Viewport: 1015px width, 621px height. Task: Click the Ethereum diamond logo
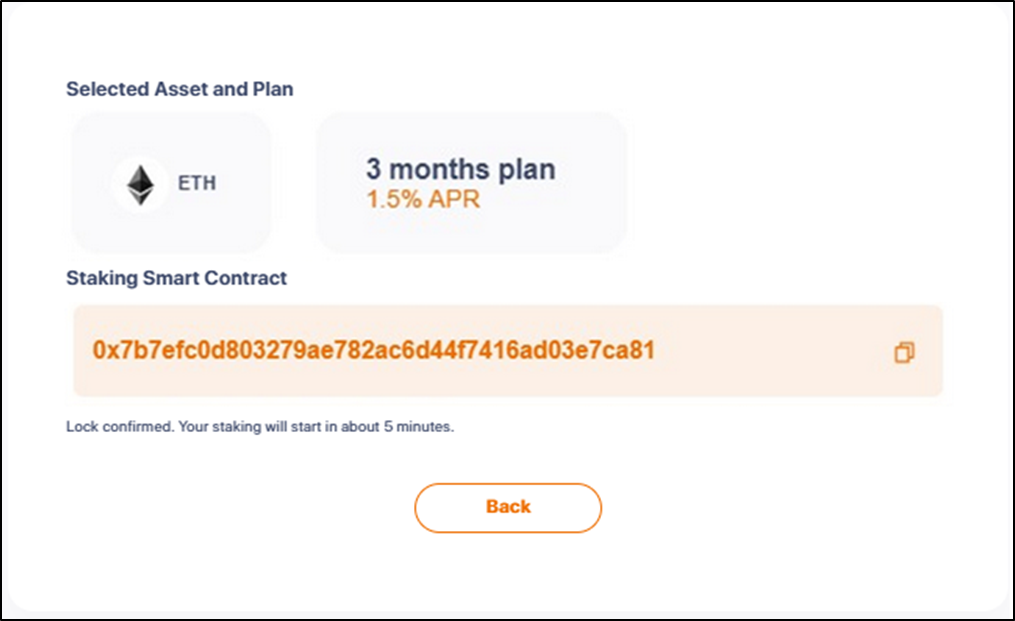coord(140,185)
